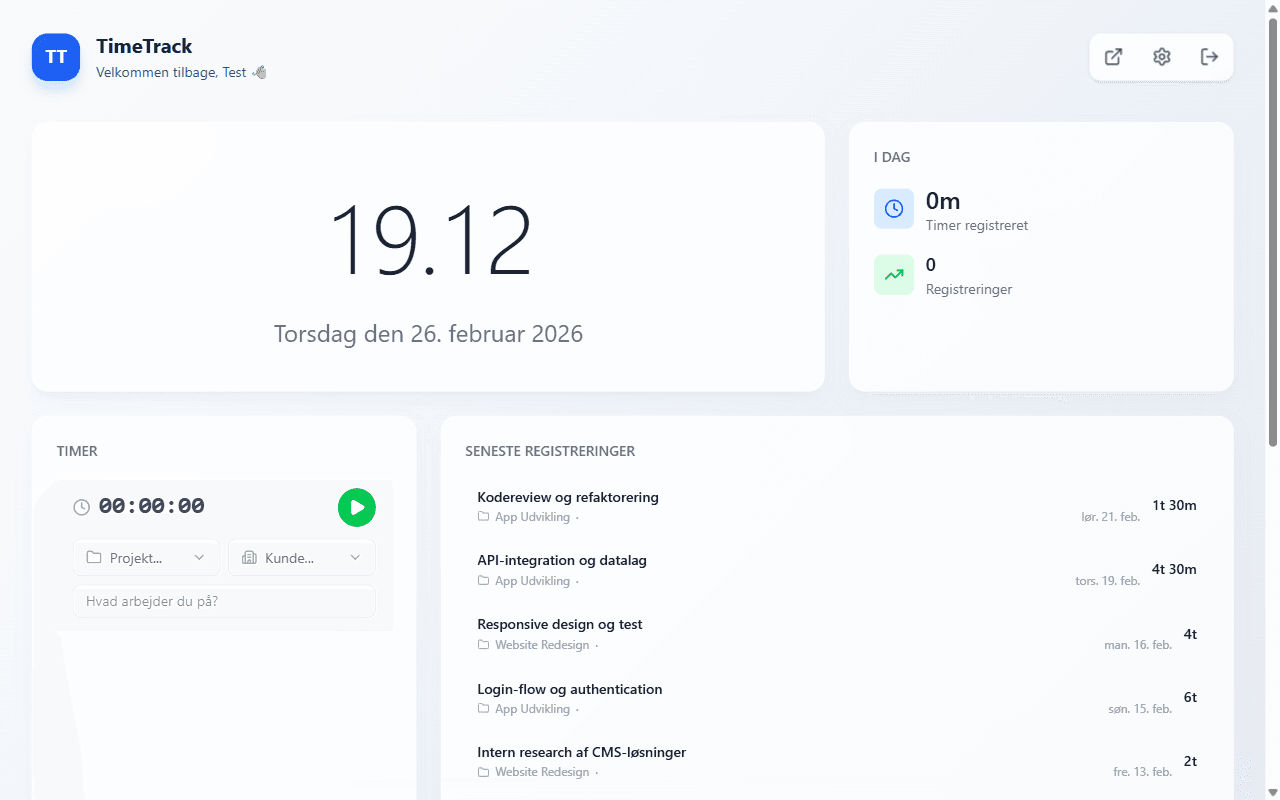The image size is (1280, 800).
Task: Click the green trend arrow icon
Action: (894, 274)
